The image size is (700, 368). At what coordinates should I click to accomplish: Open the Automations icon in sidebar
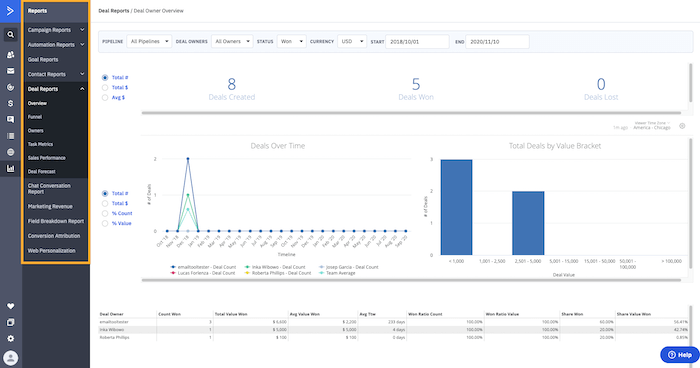(11, 87)
